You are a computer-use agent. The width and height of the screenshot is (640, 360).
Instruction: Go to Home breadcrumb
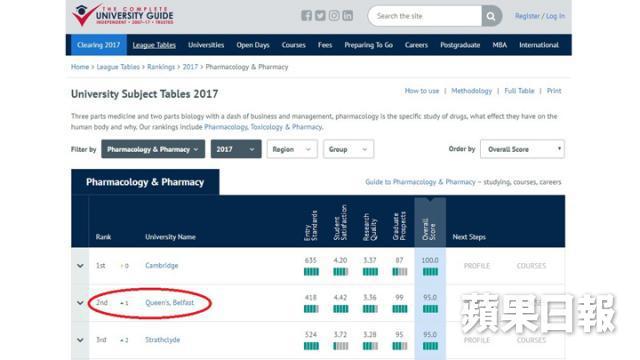point(80,67)
